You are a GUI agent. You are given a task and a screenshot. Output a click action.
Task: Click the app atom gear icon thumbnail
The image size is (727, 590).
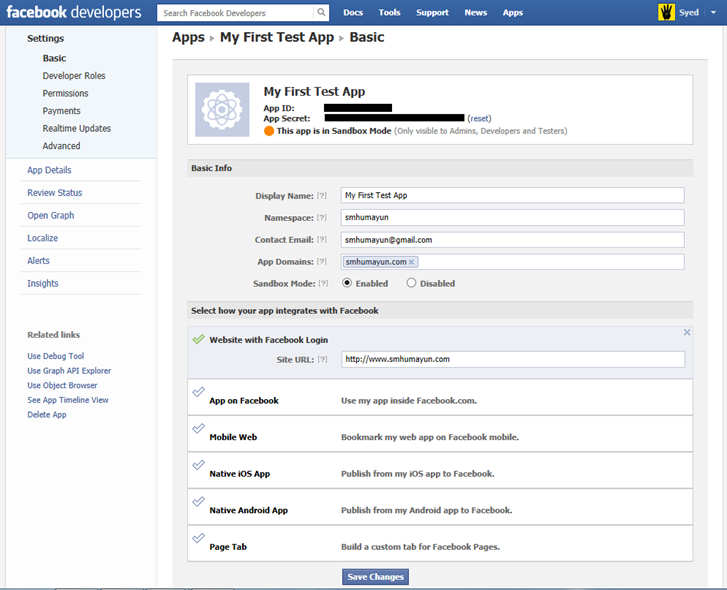[x=222, y=110]
